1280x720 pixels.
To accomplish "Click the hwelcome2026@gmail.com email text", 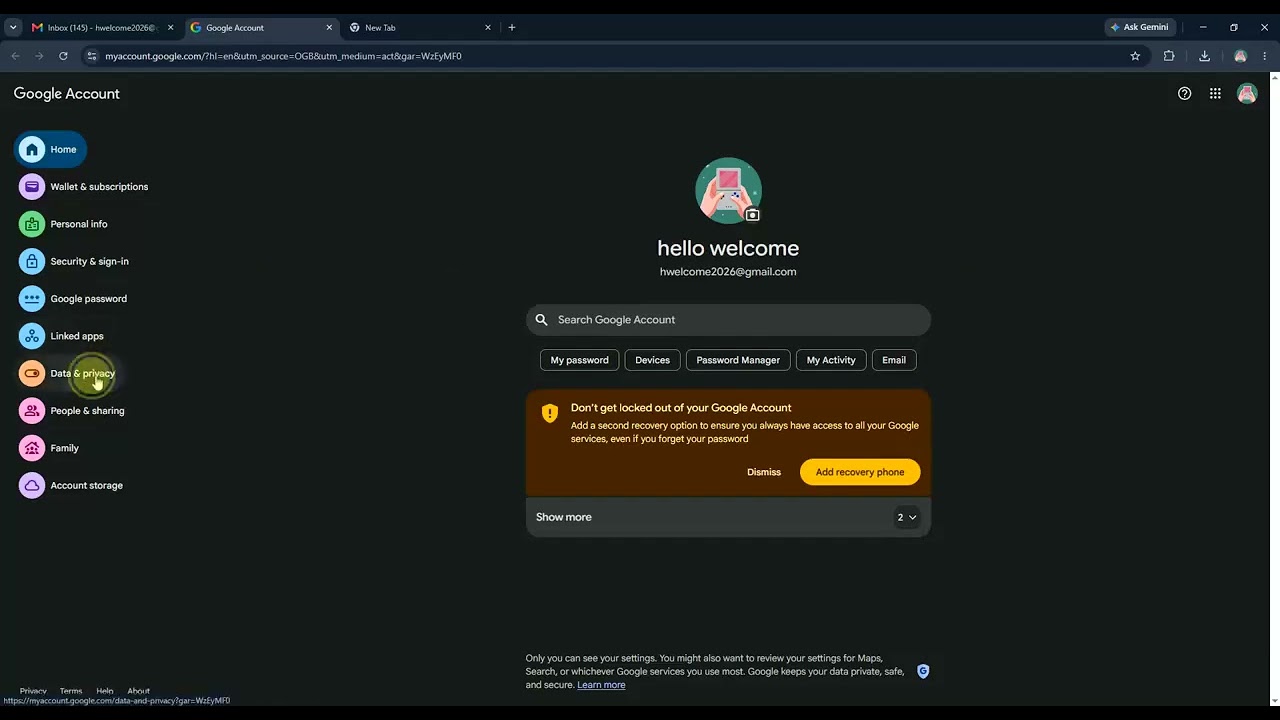I will point(728,272).
